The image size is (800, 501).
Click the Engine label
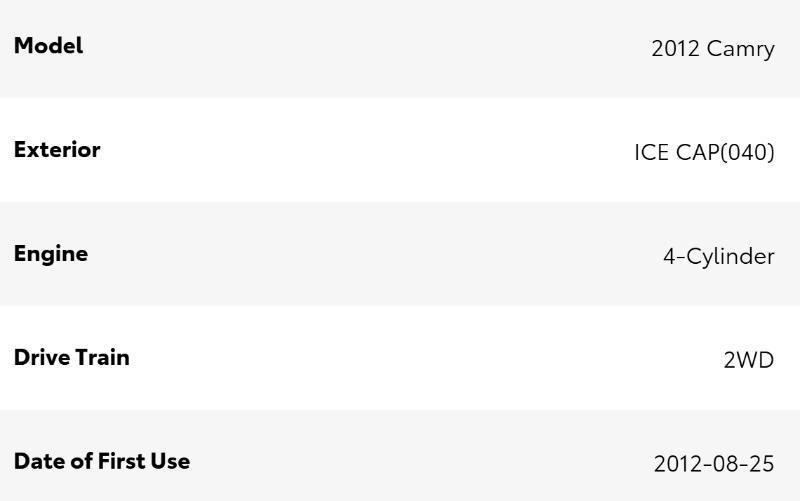(51, 254)
